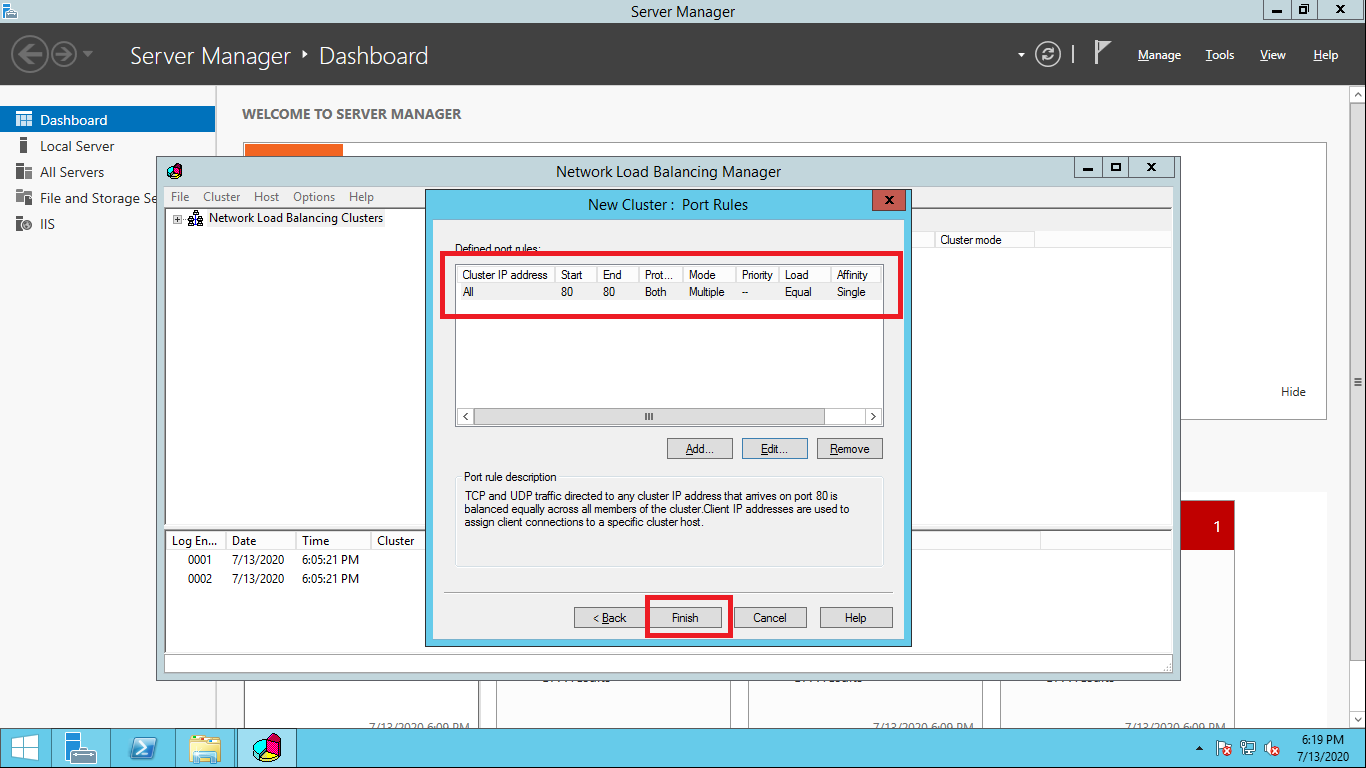Screen dimensions: 1366x768
Task: Launch PowerShell from the taskbar
Action: [x=143, y=748]
